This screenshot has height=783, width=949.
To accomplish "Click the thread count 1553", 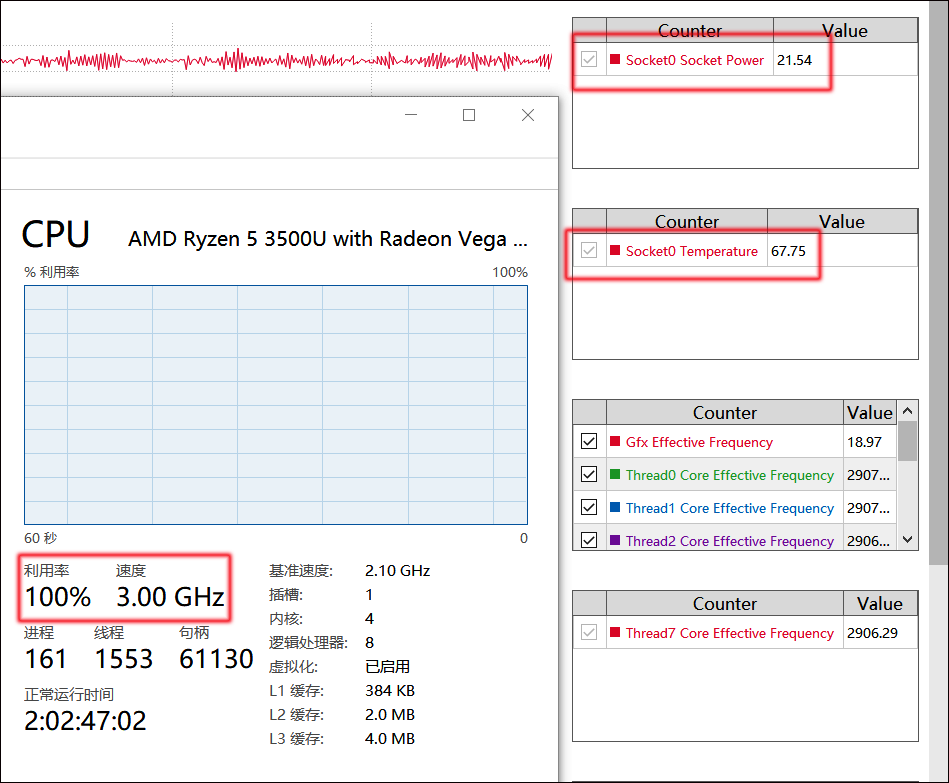I will coord(123,659).
